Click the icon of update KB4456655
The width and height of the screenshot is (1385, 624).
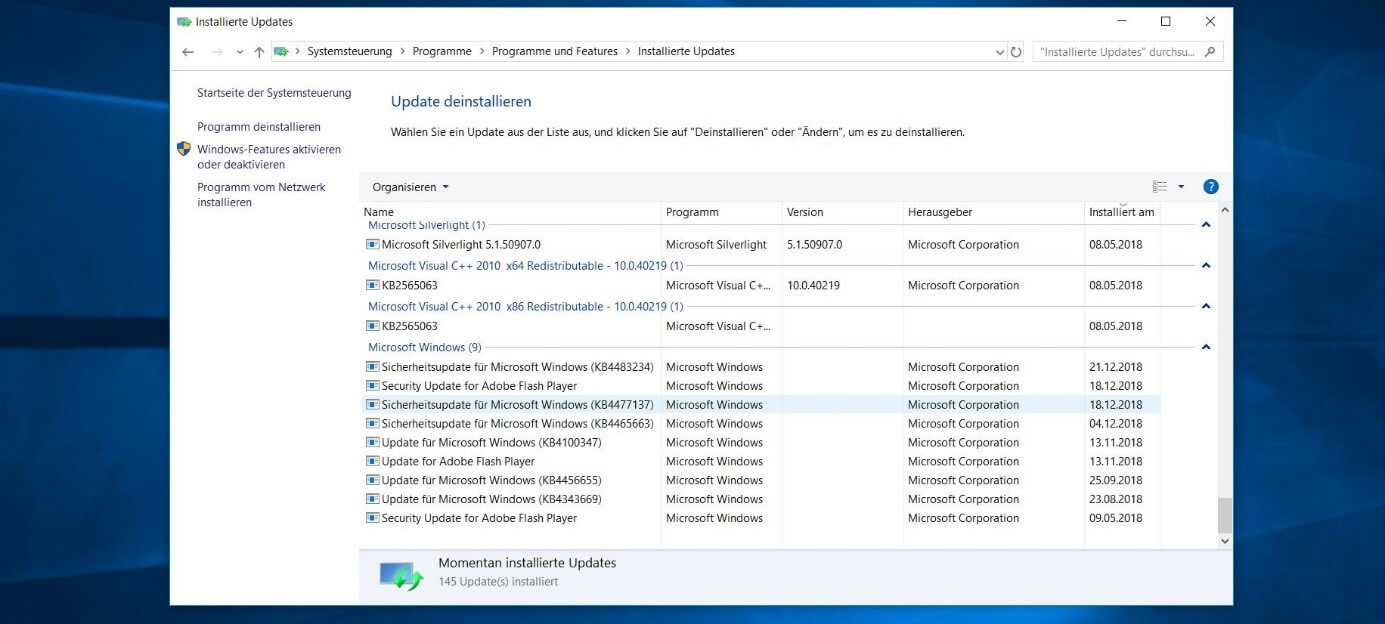(372, 481)
